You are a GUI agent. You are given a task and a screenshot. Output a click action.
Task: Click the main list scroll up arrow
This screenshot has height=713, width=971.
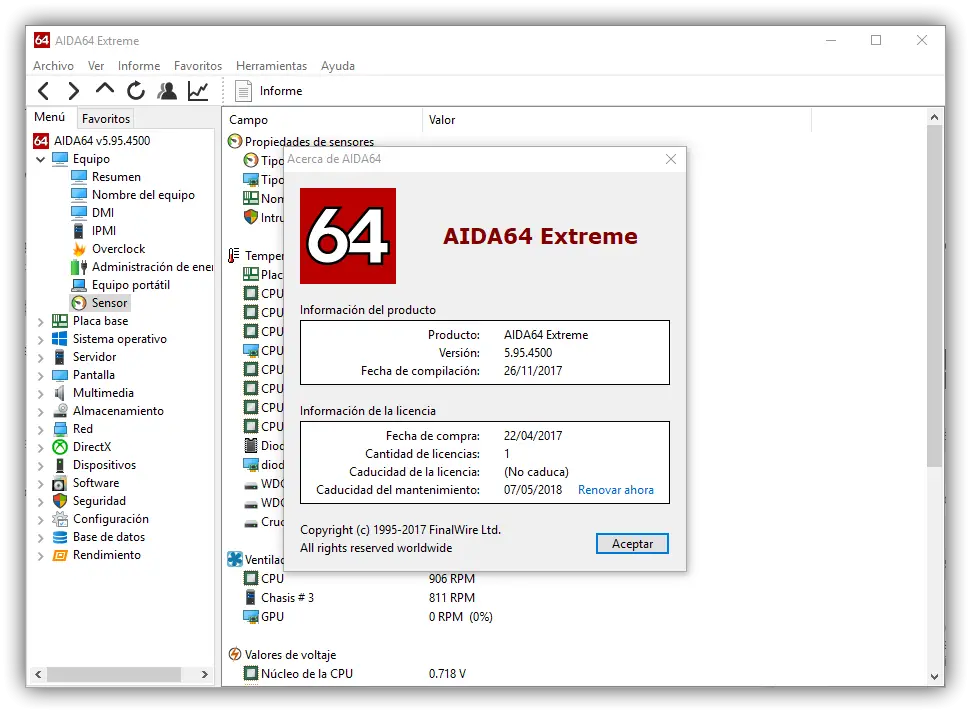(x=934, y=117)
